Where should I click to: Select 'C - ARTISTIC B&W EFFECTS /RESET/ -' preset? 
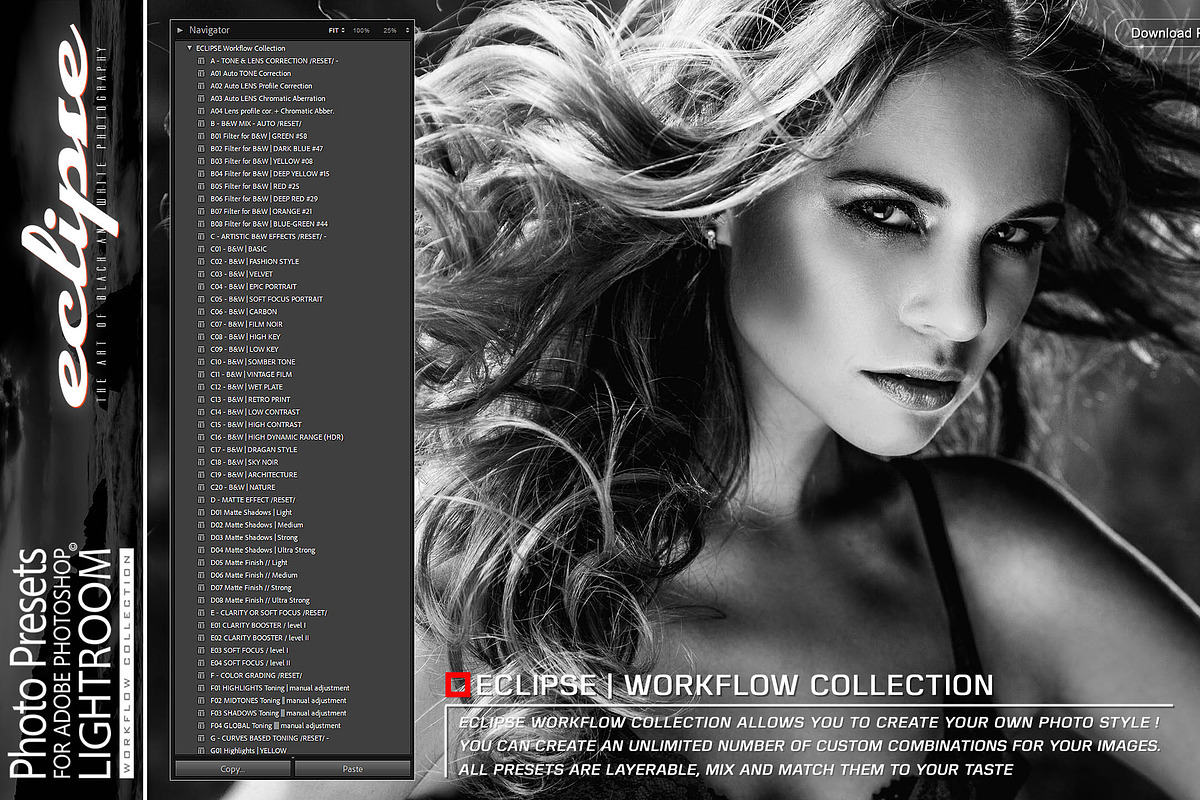click(268, 236)
